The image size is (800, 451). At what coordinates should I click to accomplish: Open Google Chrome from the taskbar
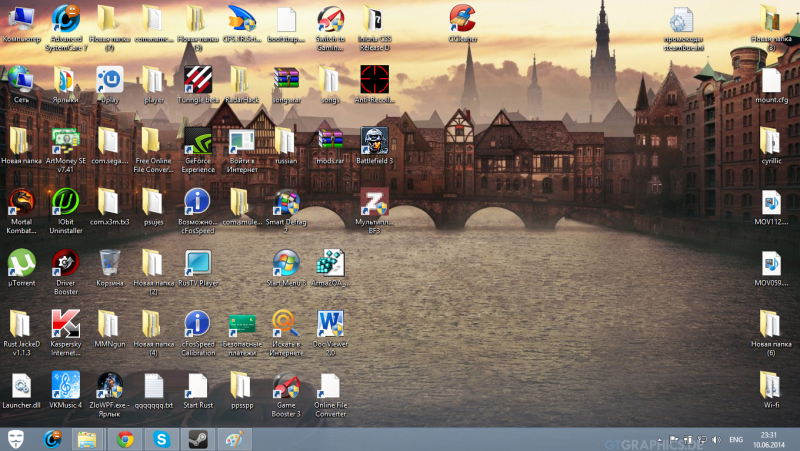[x=125, y=439]
